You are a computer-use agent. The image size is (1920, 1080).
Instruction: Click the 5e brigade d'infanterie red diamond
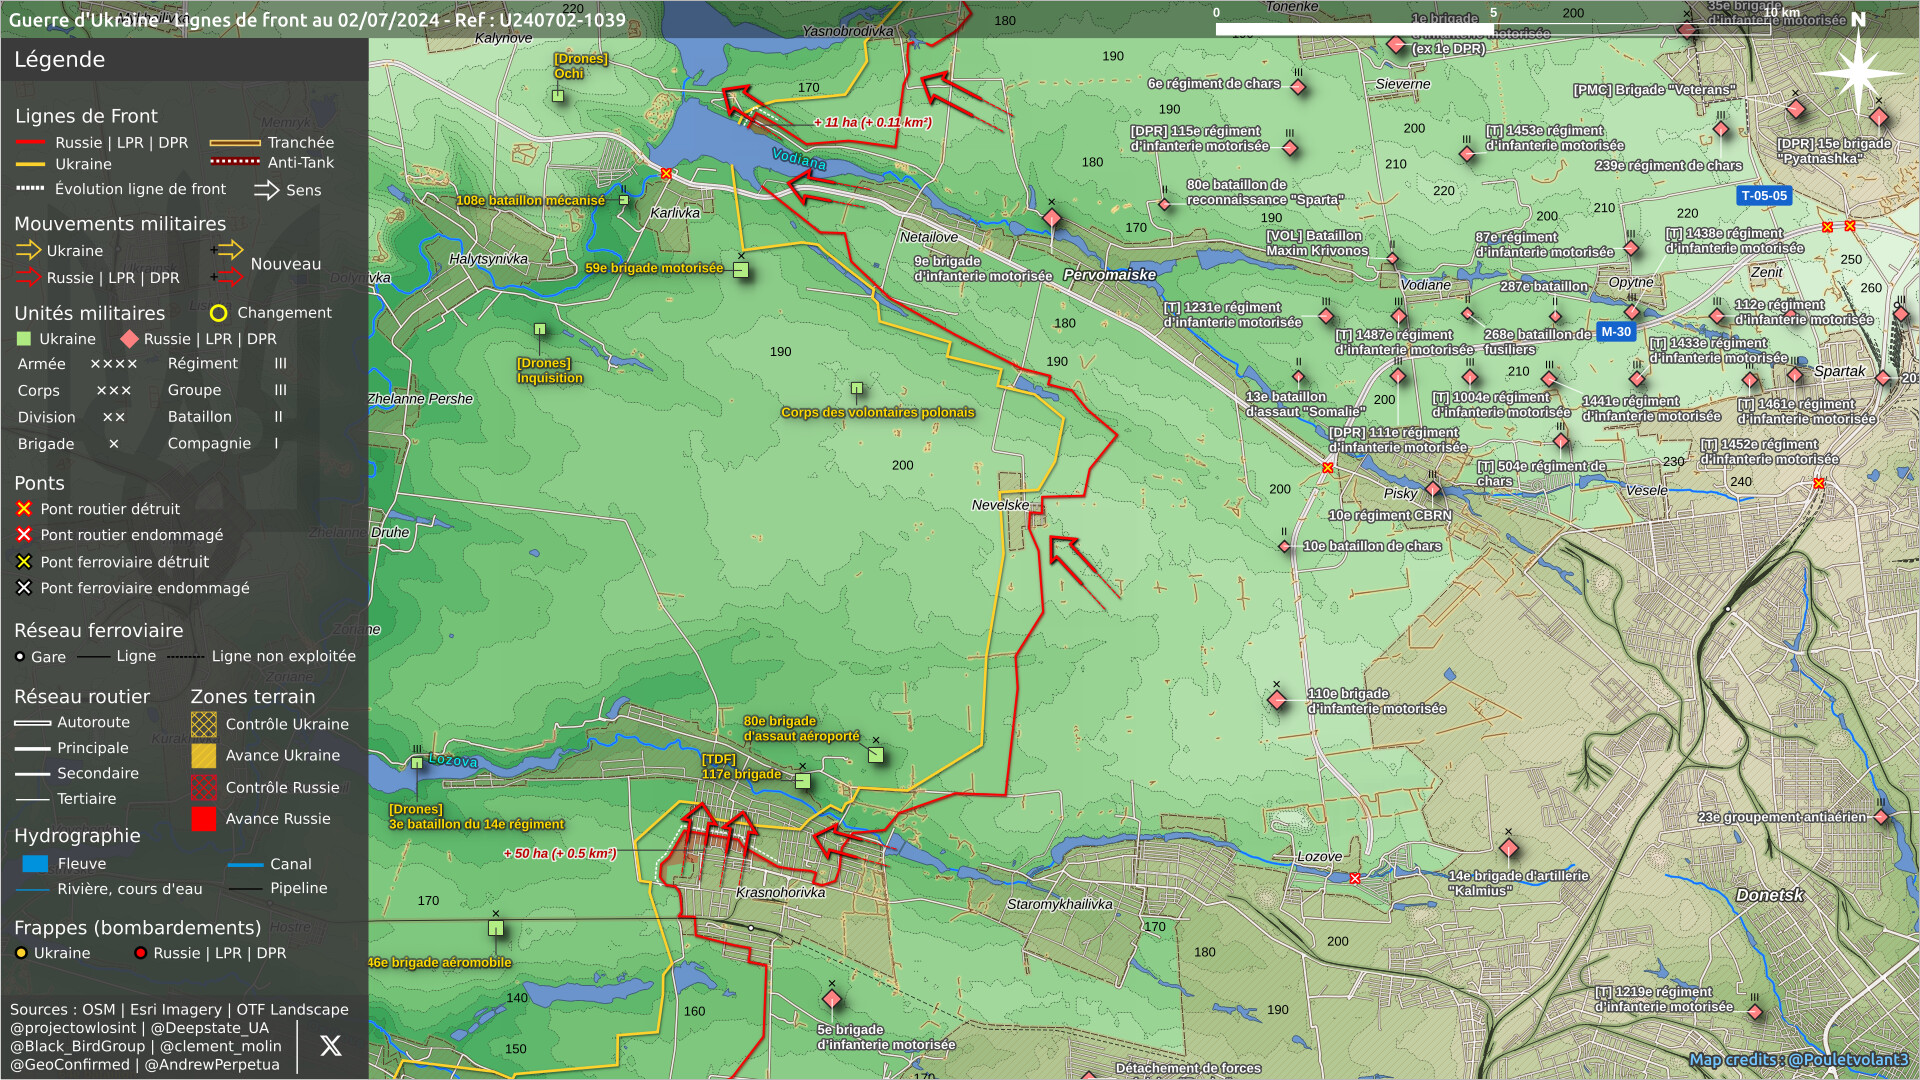click(831, 999)
